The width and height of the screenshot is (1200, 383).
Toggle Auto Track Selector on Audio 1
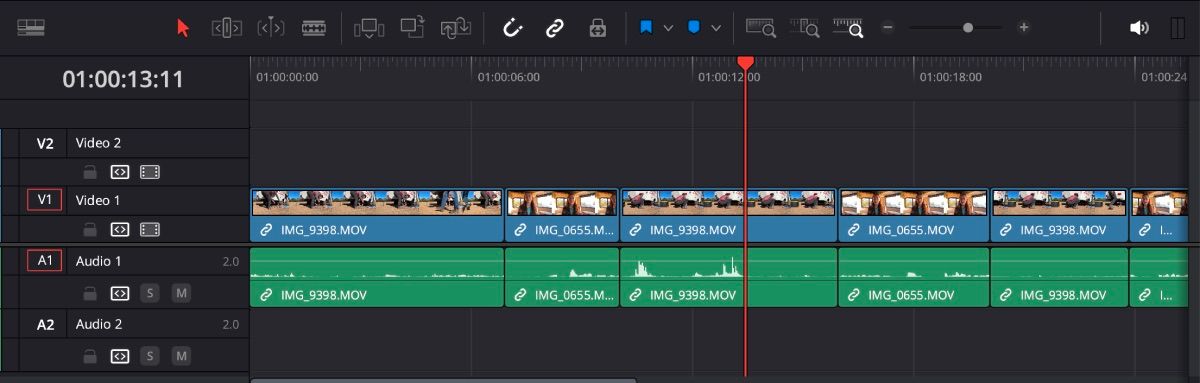pyautogui.click(x=120, y=293)
